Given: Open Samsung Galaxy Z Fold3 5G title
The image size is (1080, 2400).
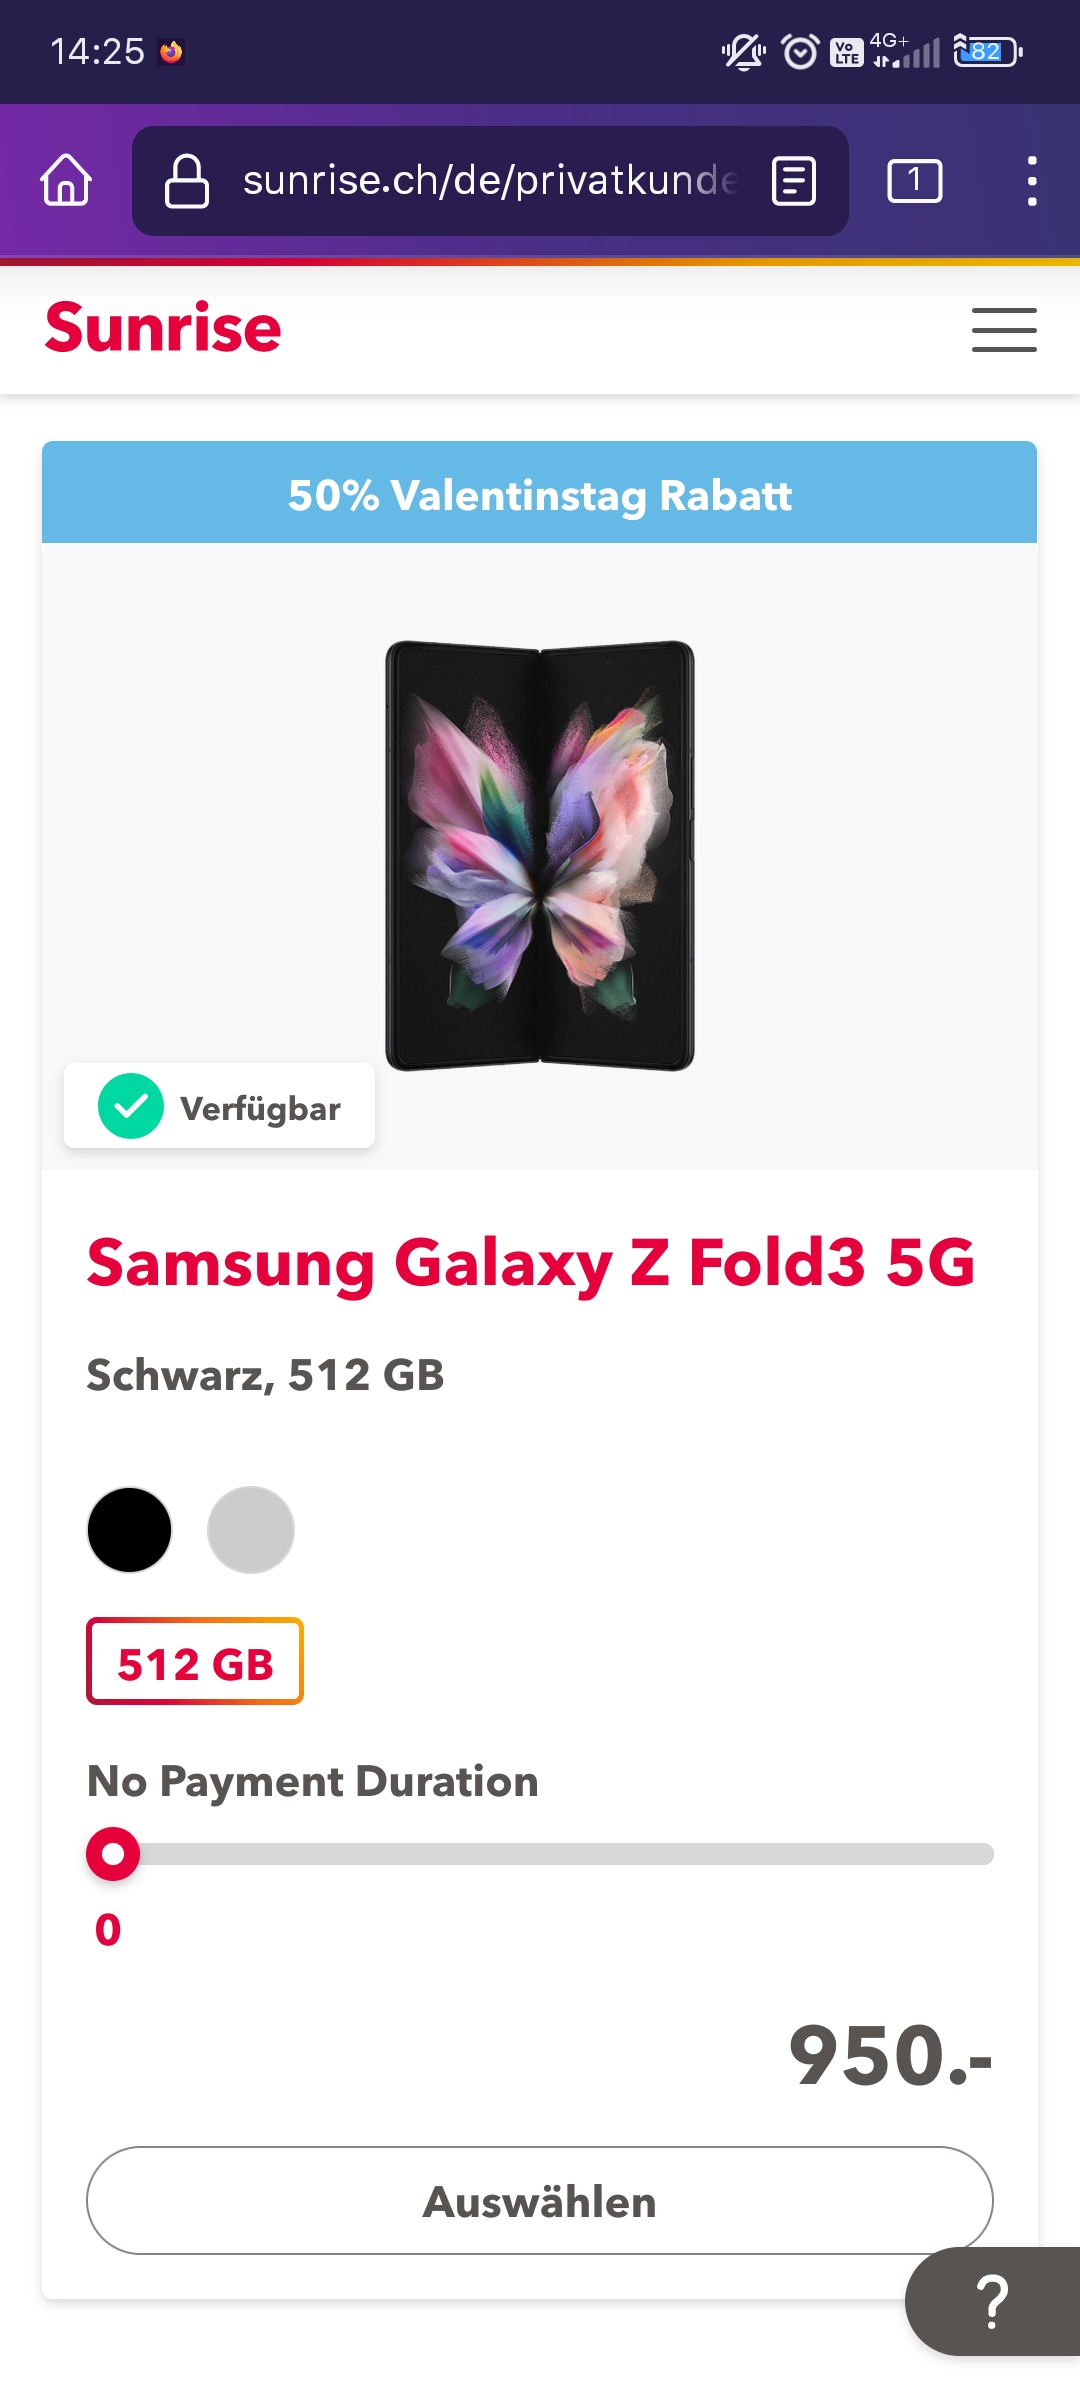Looking at the screenshot, I should [x=531, y=1262].
